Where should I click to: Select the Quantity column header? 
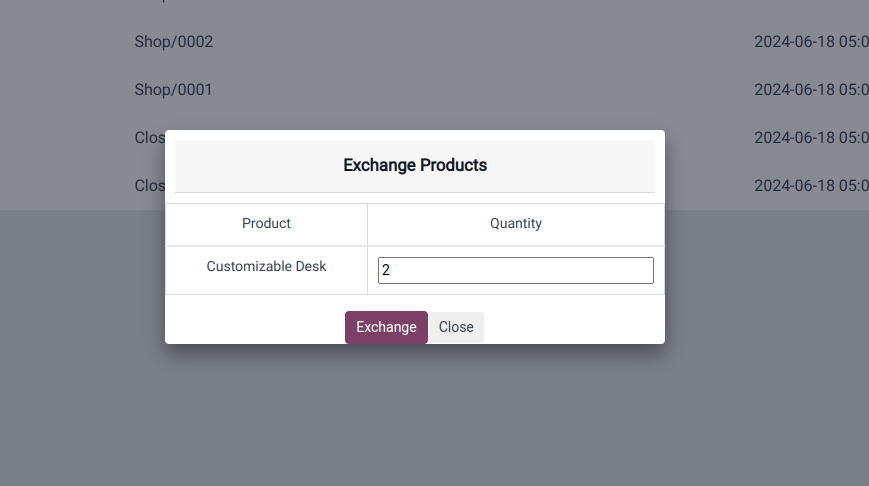click(515, 223)
